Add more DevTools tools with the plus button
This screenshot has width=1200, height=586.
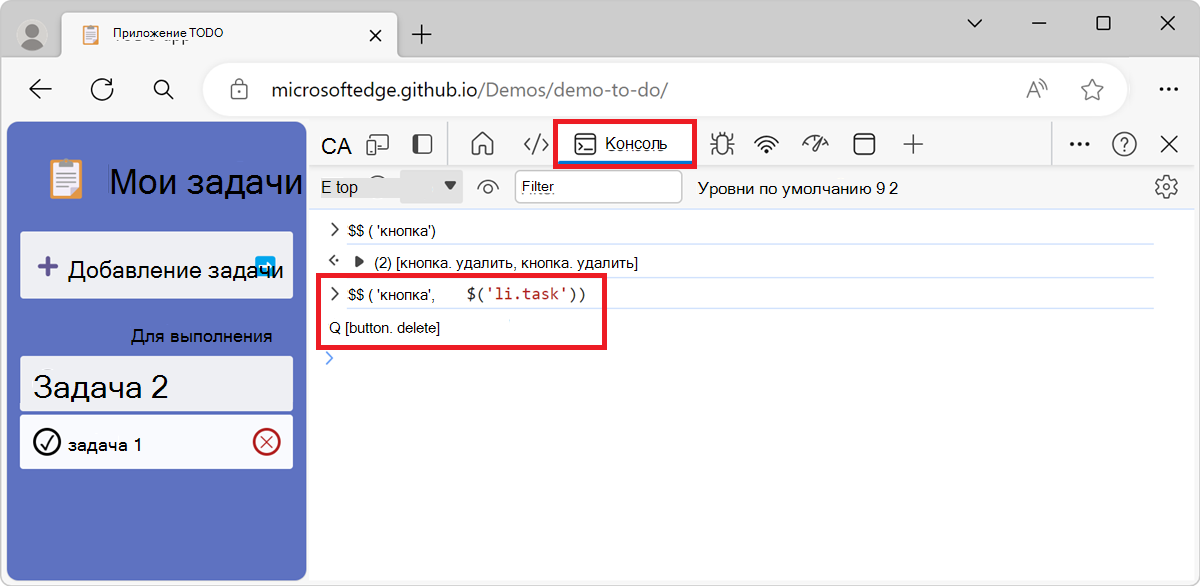[912, 144]
